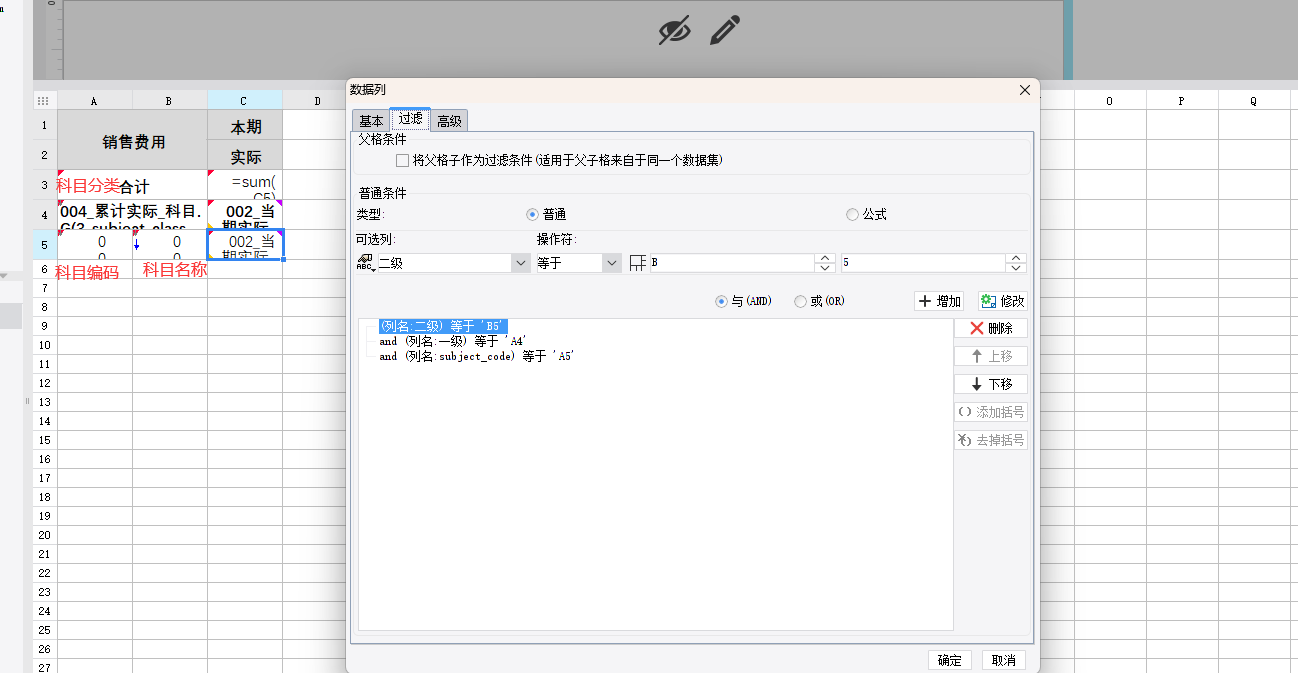Click cell A3 containing 合计
This screenshot has width=1298, height=673.
[x=133, y=186]
